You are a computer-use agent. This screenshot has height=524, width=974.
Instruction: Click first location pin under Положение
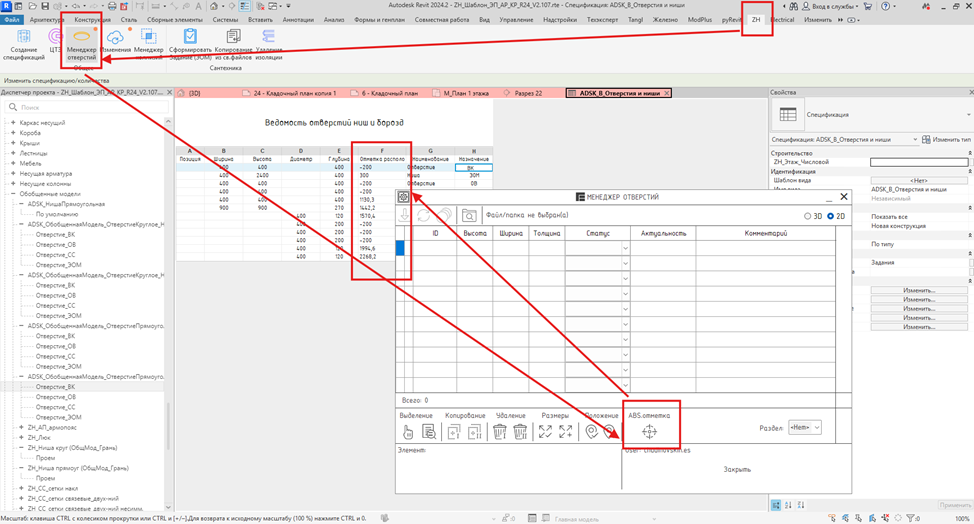(x=591, y=431)
